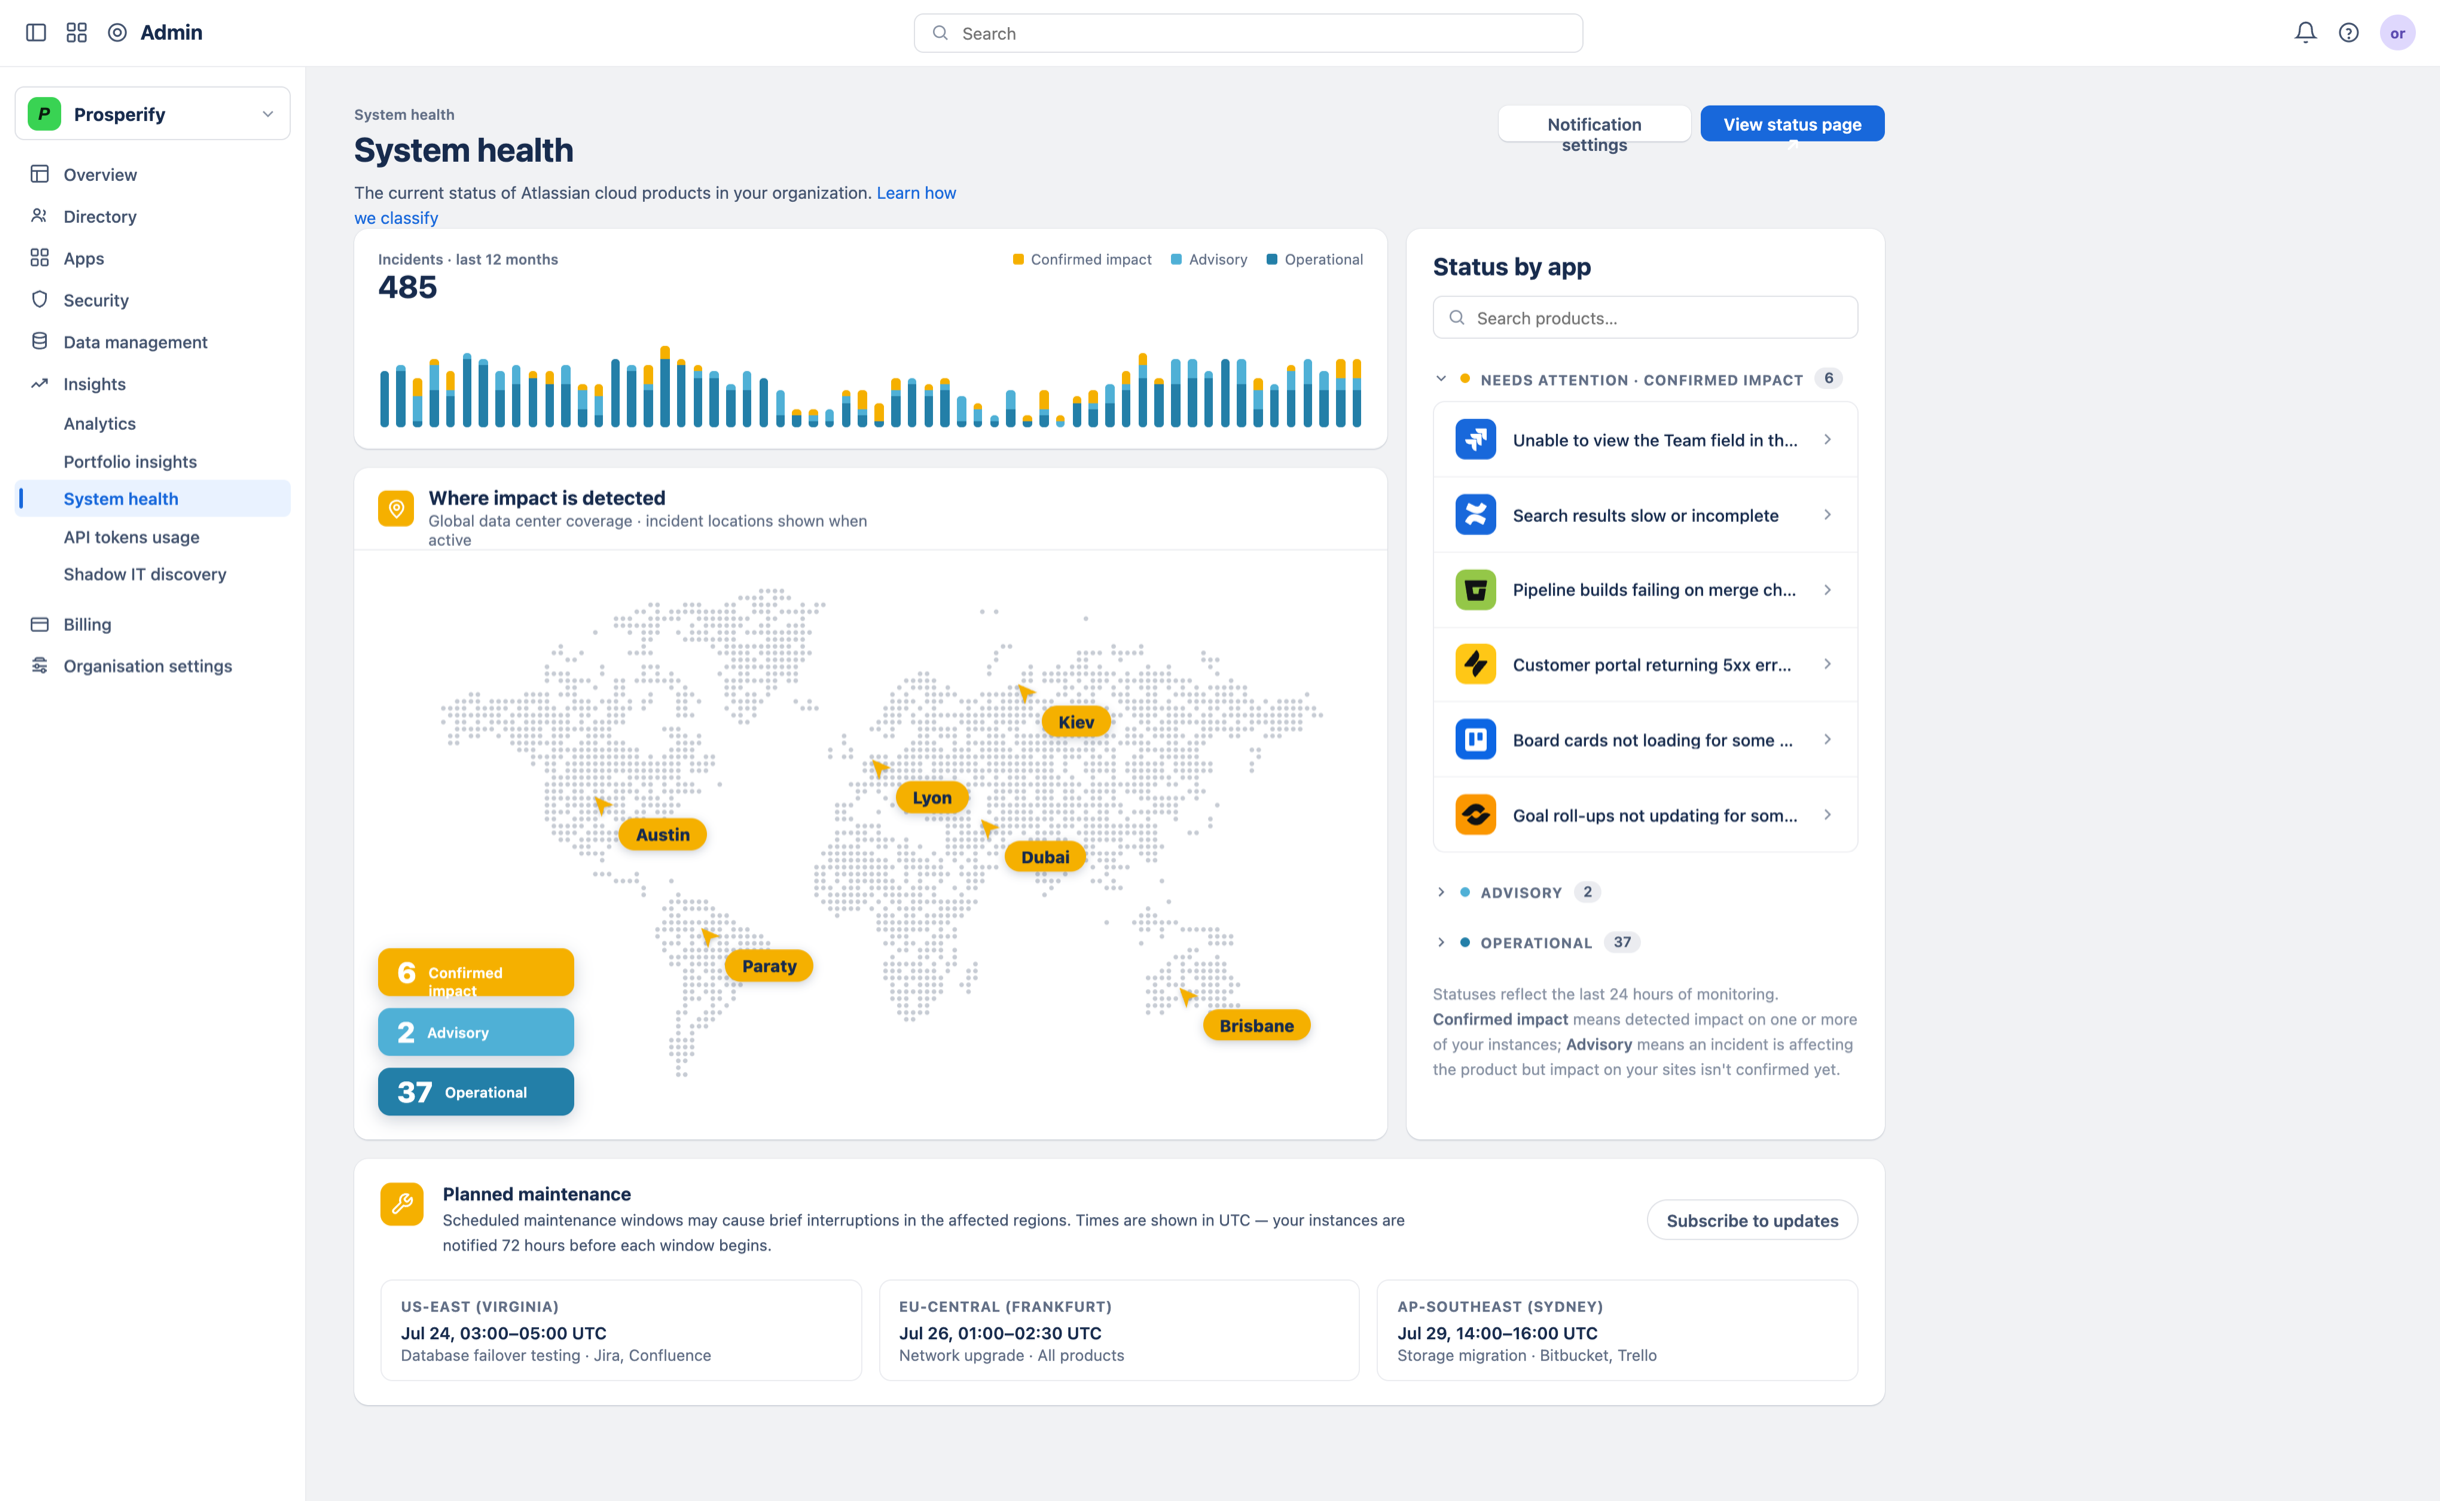Open chevron for Pipeline builds failing incident
Screen dimensions: 2440x1501
click(x=1828, y=590)
